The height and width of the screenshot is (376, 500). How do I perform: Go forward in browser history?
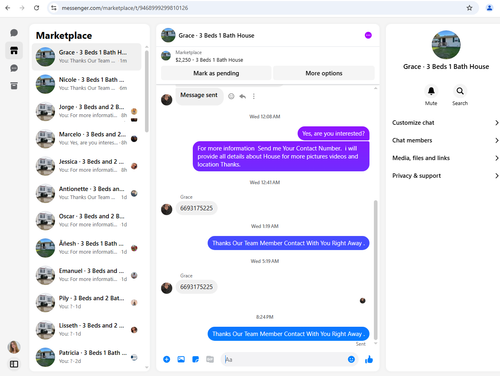(x=22, y=8)
